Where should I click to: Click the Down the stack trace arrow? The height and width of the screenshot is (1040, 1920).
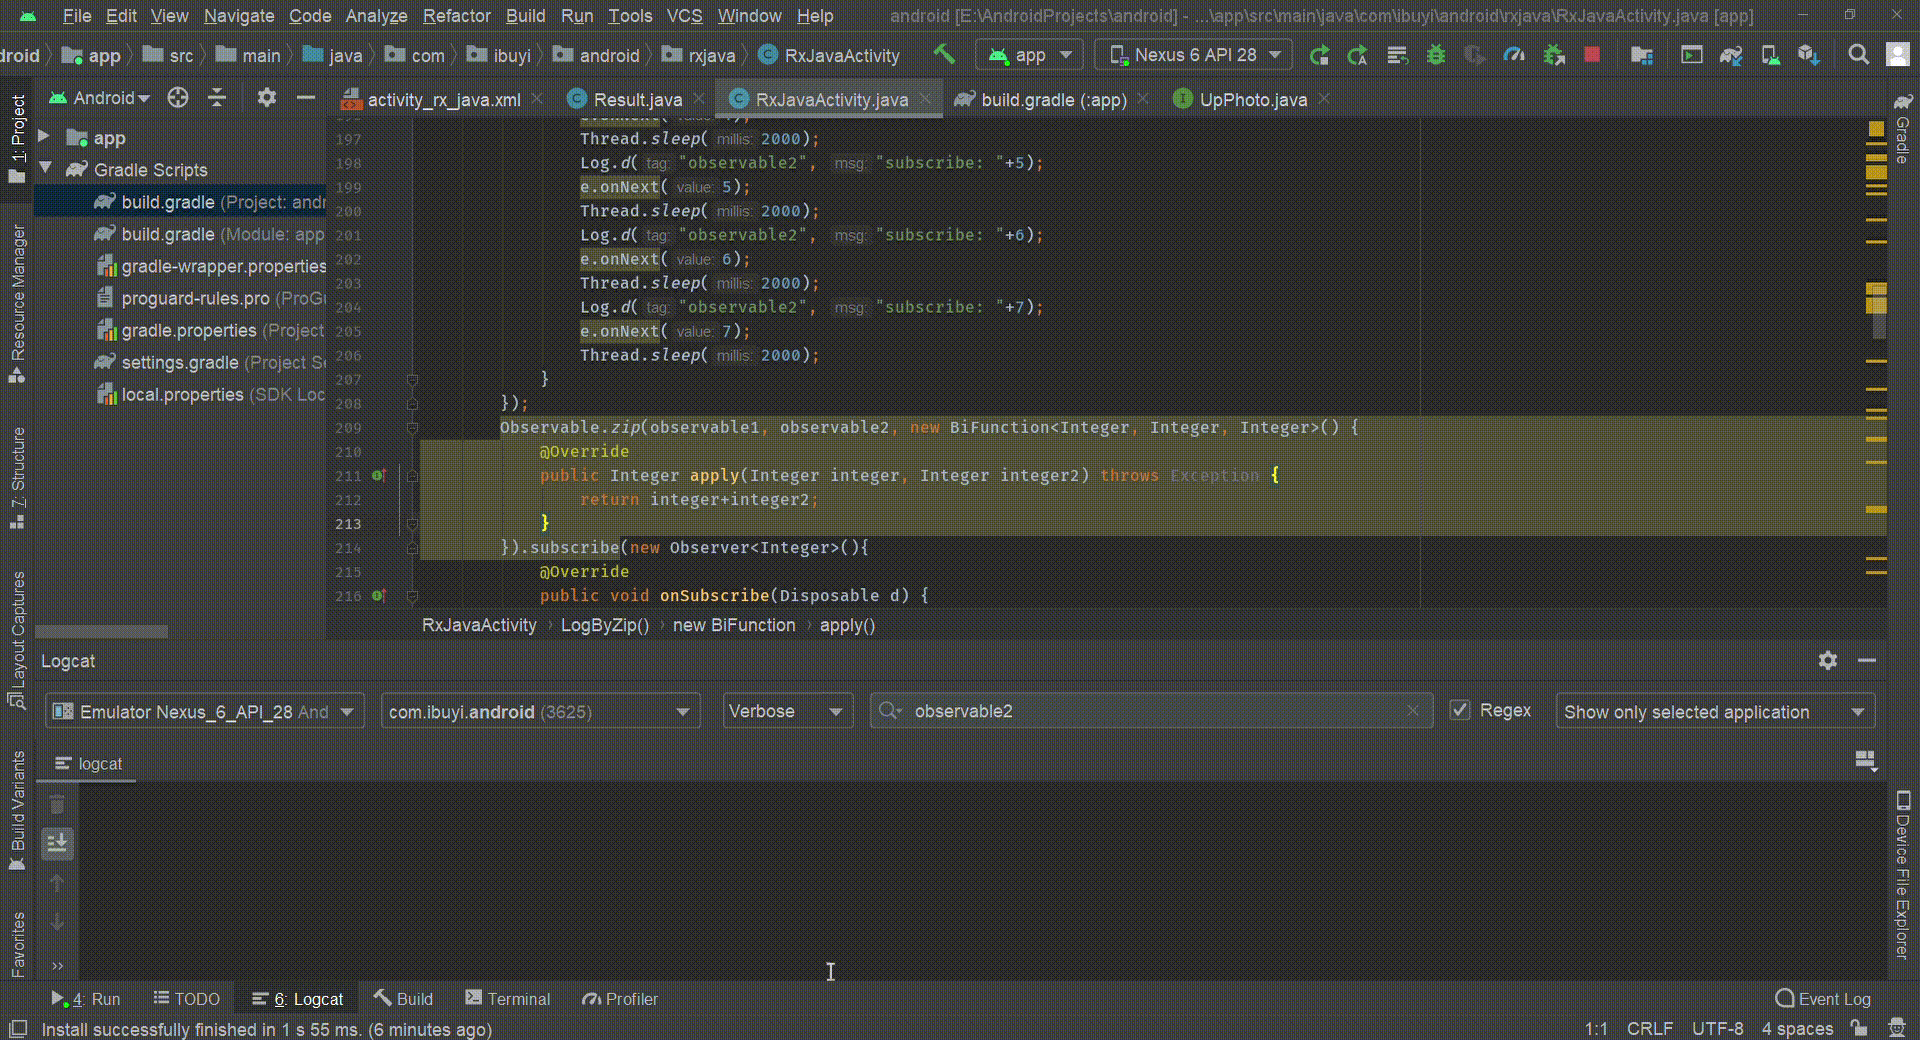coord(57,922)
